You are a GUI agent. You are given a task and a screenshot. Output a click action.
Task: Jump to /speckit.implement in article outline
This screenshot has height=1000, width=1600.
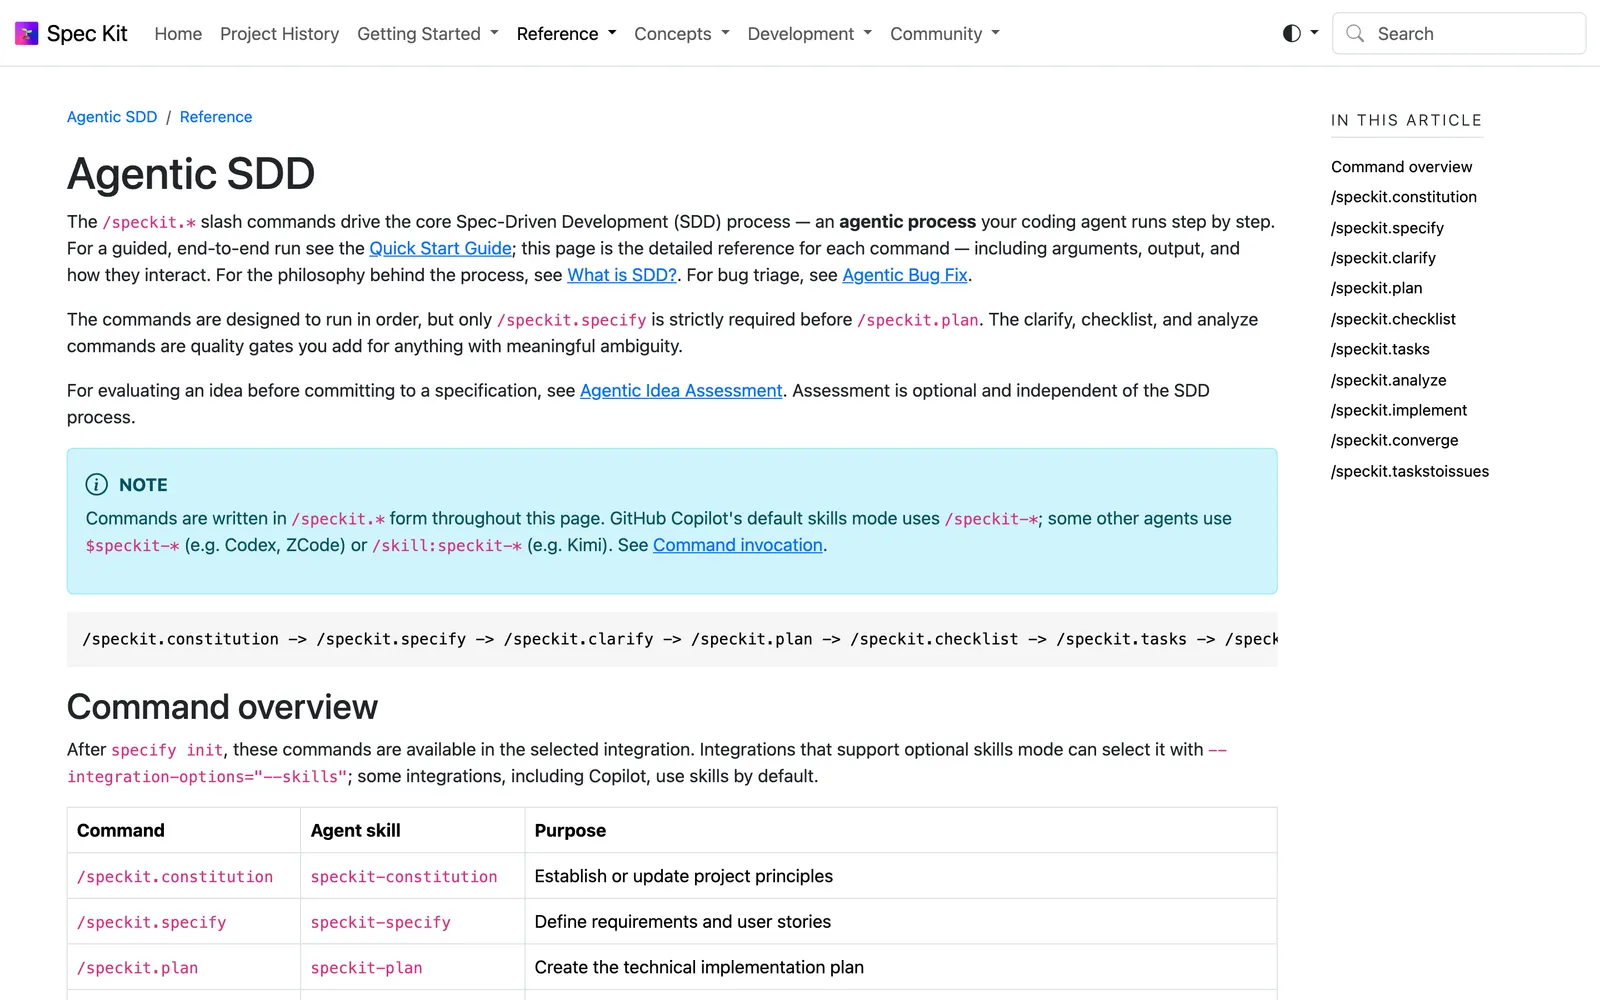click(x=1400, y=410)
